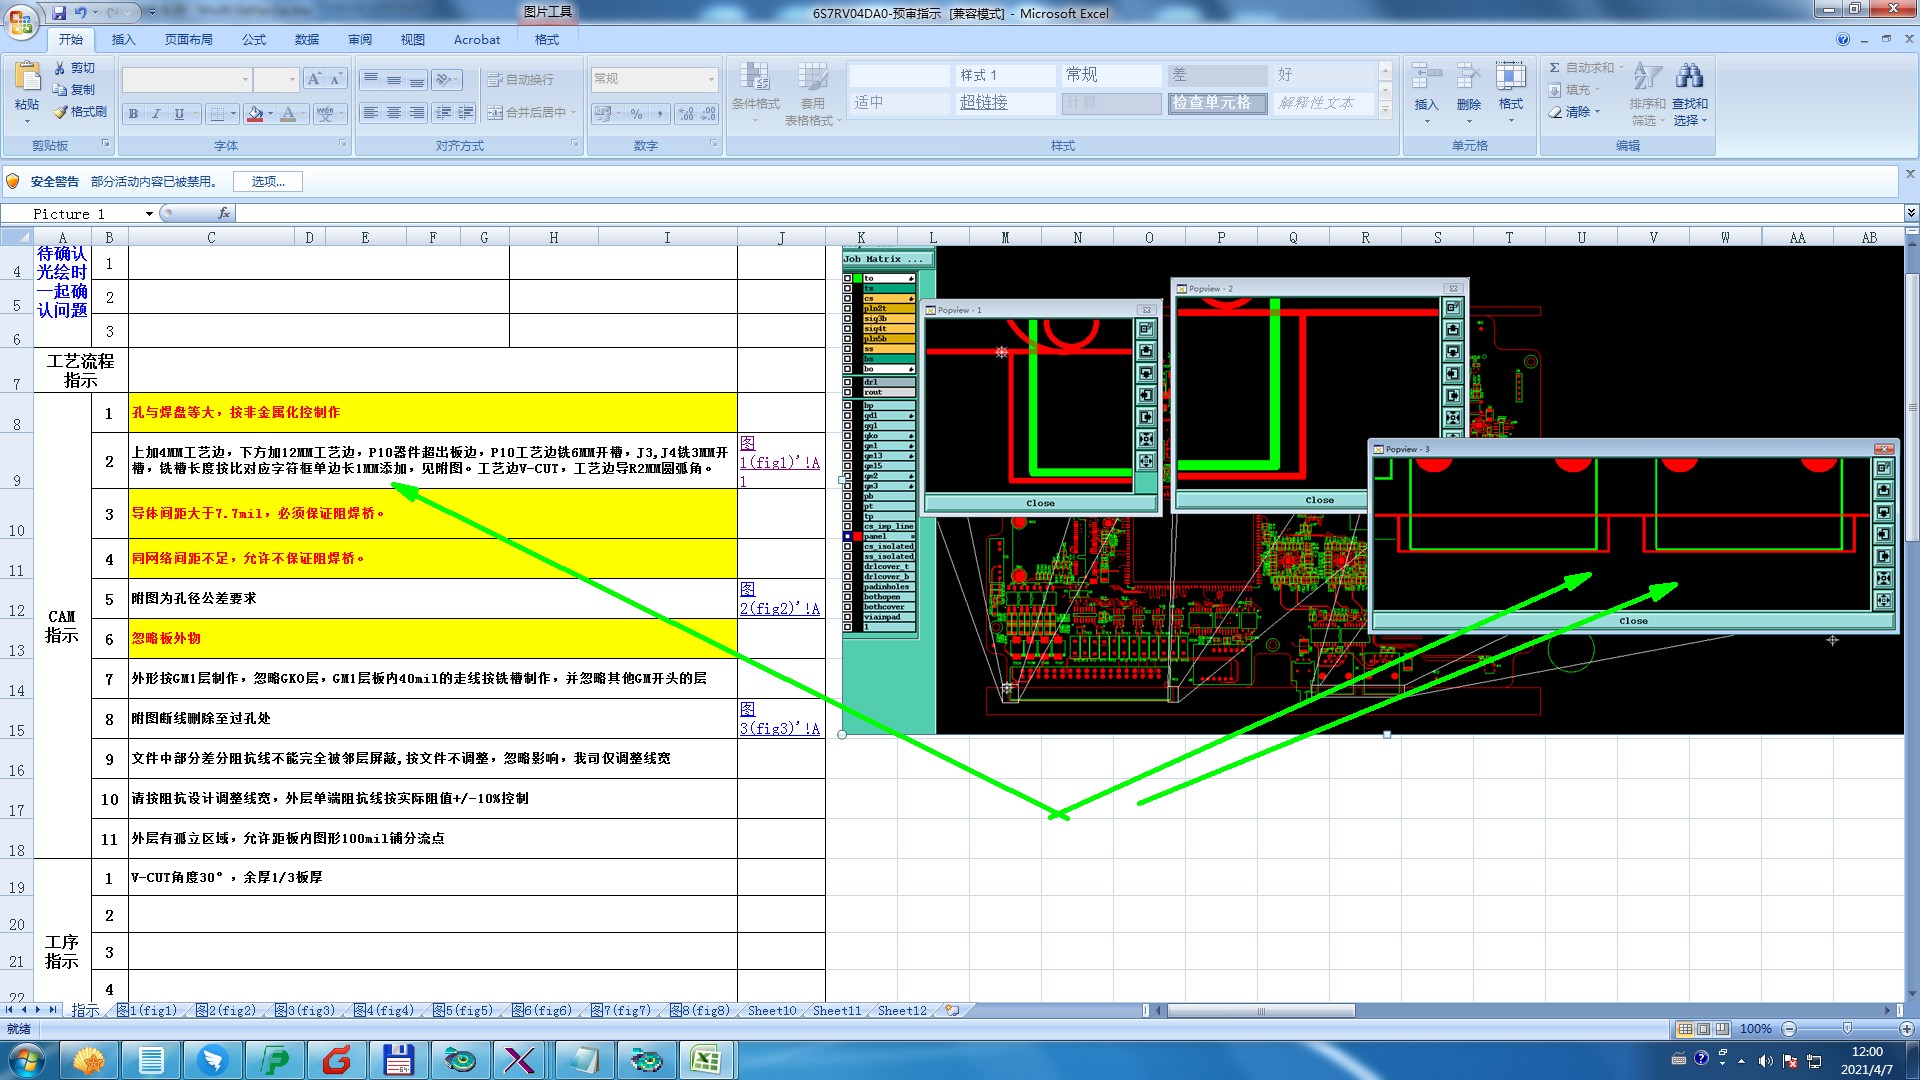Toggle center horizontal alignment
This screenshot has width=1920, height=1080.
[x=394, y=113]
